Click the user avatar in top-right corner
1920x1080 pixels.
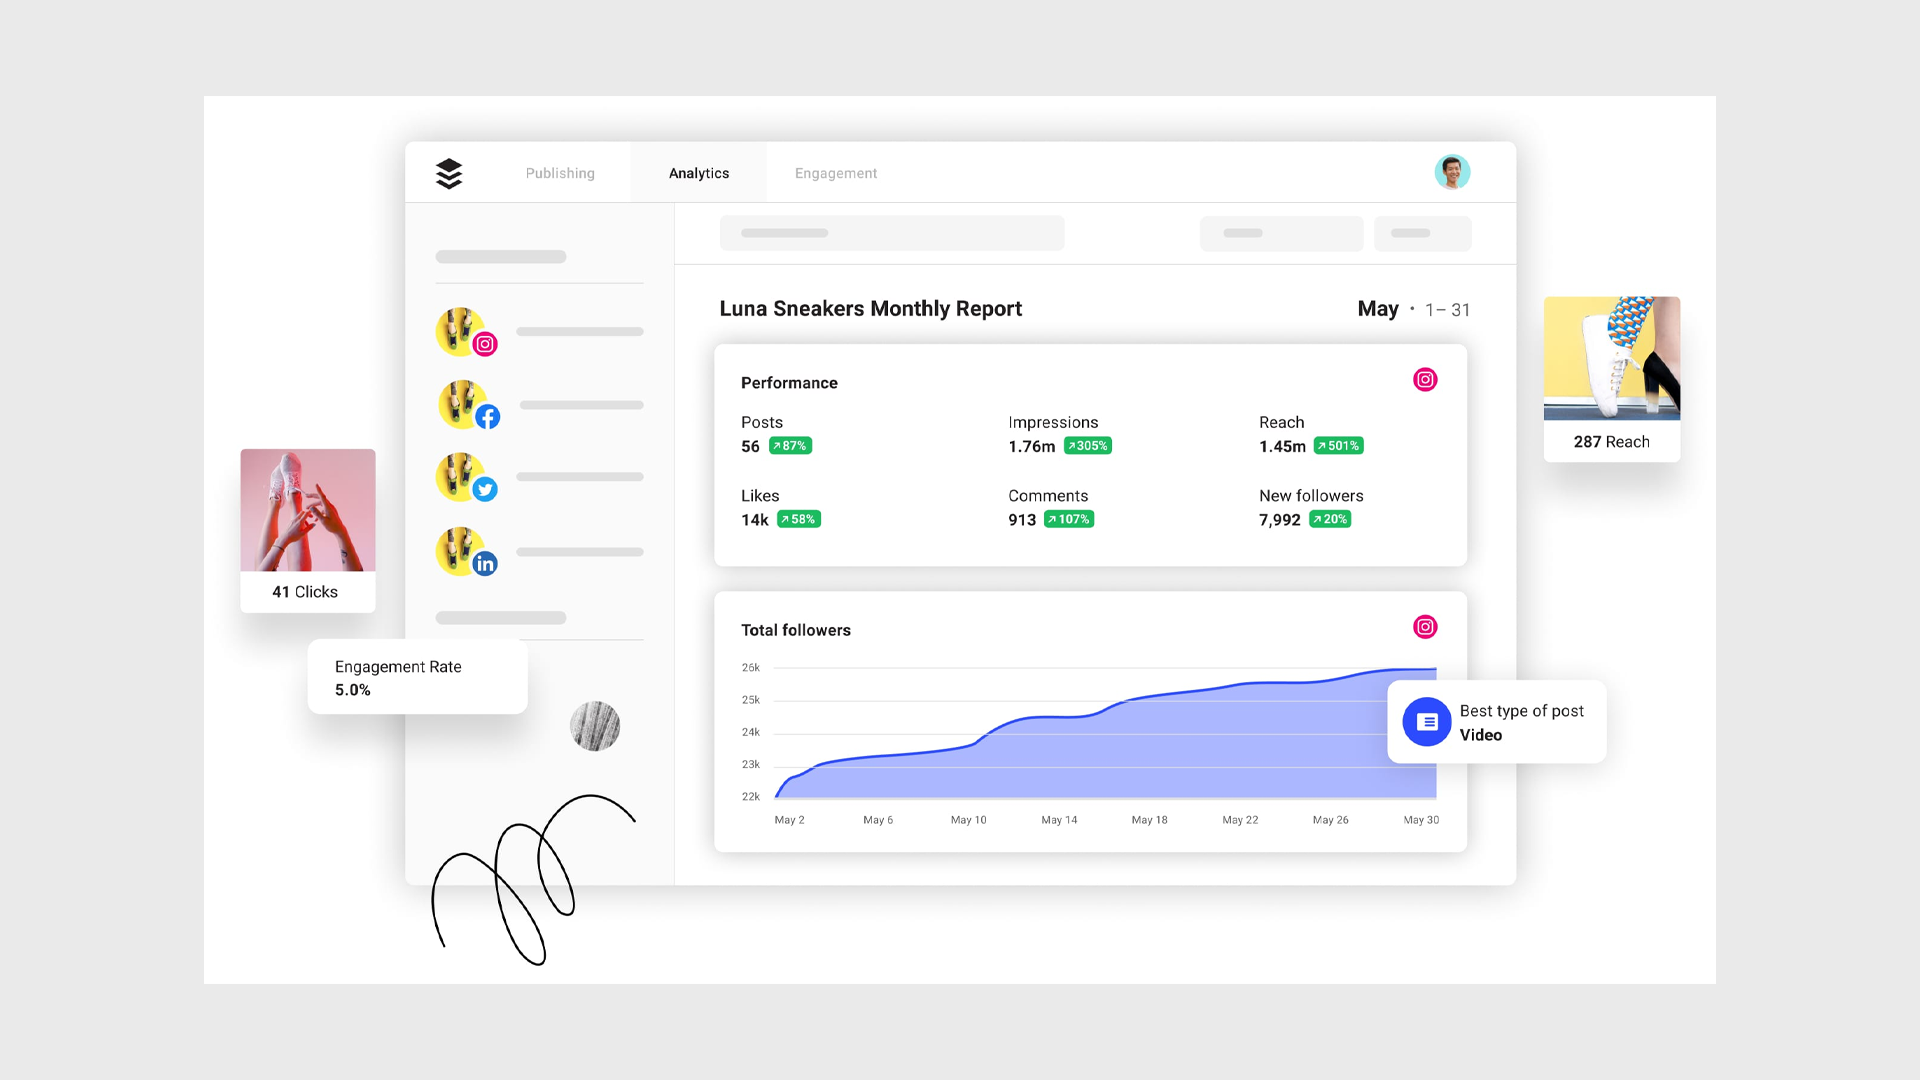[x=1452, y=171]
